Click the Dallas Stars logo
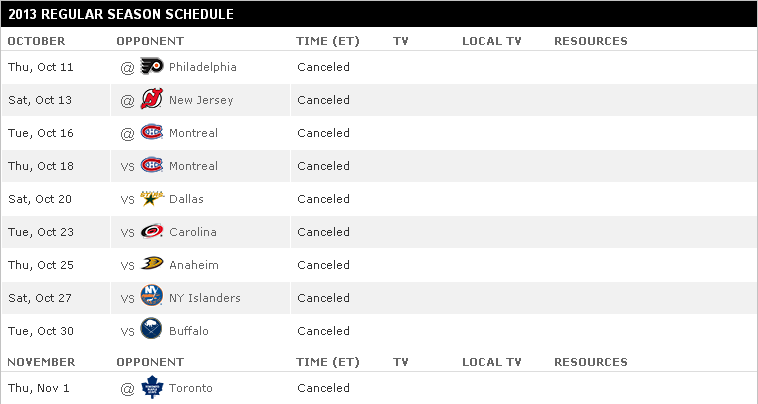The image size is (758, 404). point(152,198)
